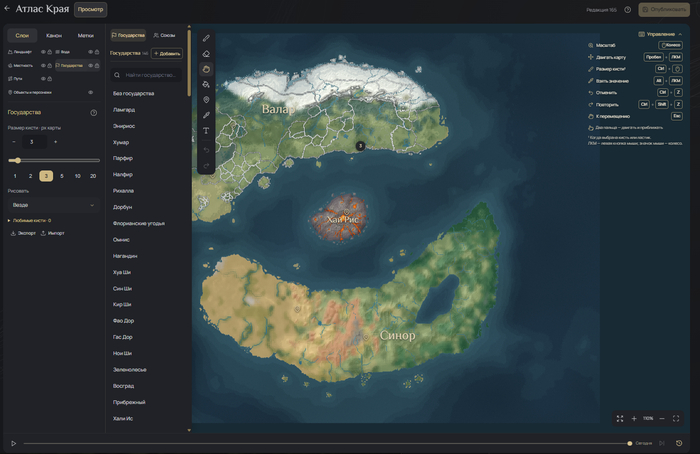Viewport: 700px width, 454px height.
Task: Select the eyedropper pick-value tool
Action: [206, 115]
